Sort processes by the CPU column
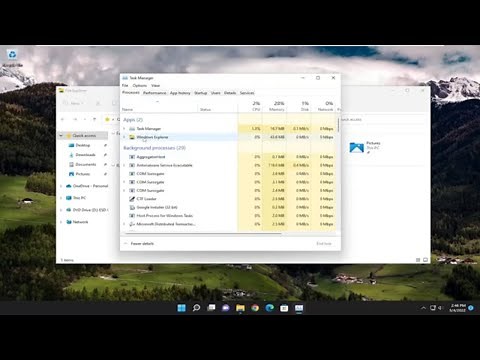 tap(250, 106)
